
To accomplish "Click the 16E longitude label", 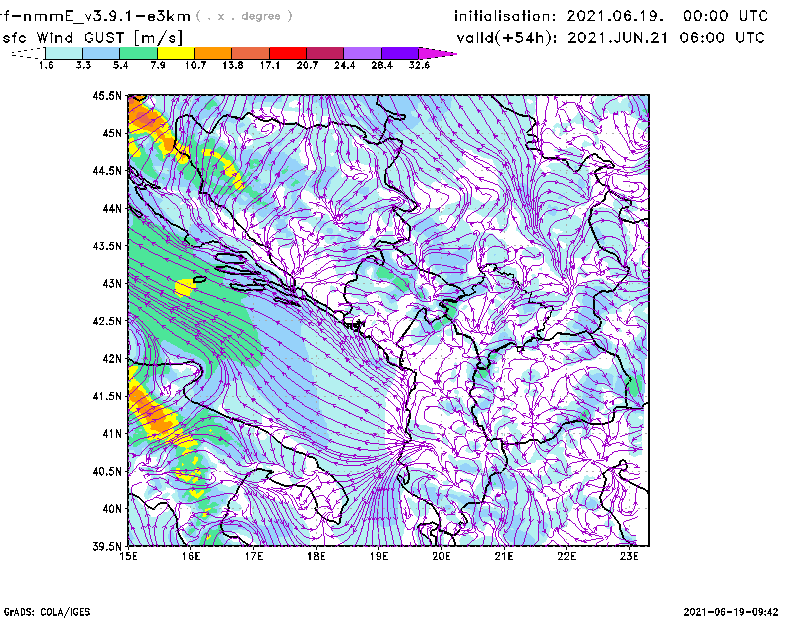I will tap(191, 556).
